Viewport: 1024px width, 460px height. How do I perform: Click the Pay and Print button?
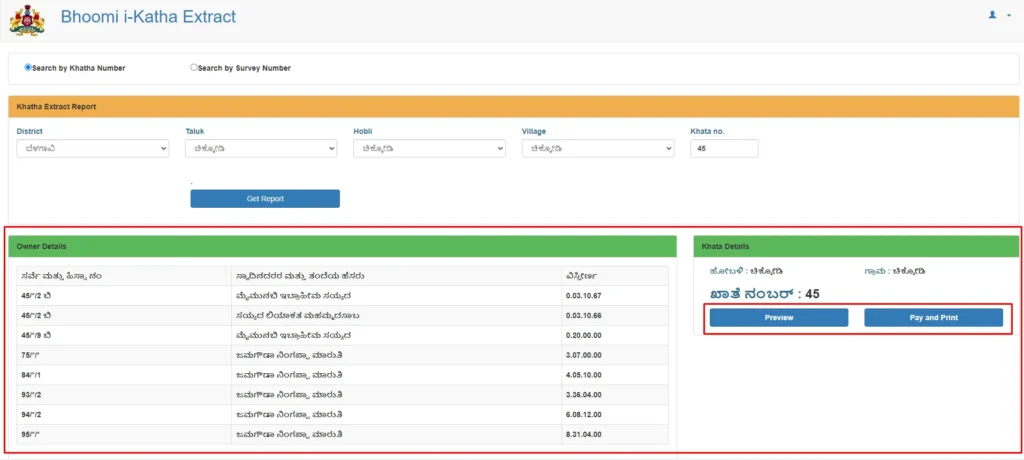[934, 318]
